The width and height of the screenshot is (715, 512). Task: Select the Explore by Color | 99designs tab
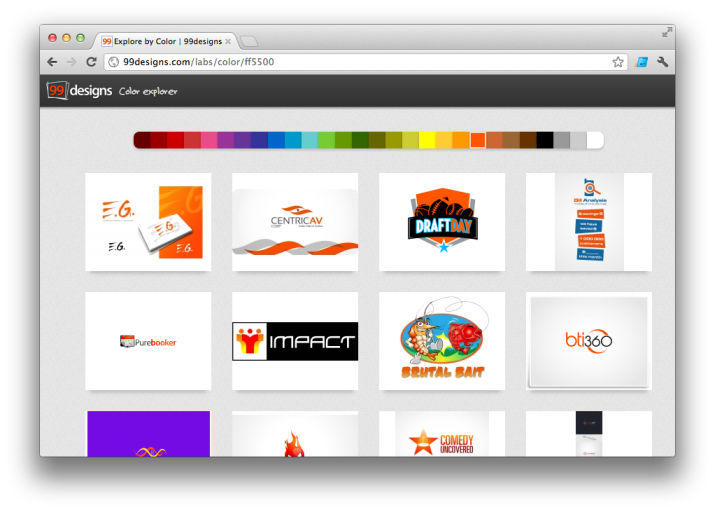coord(166,41)
